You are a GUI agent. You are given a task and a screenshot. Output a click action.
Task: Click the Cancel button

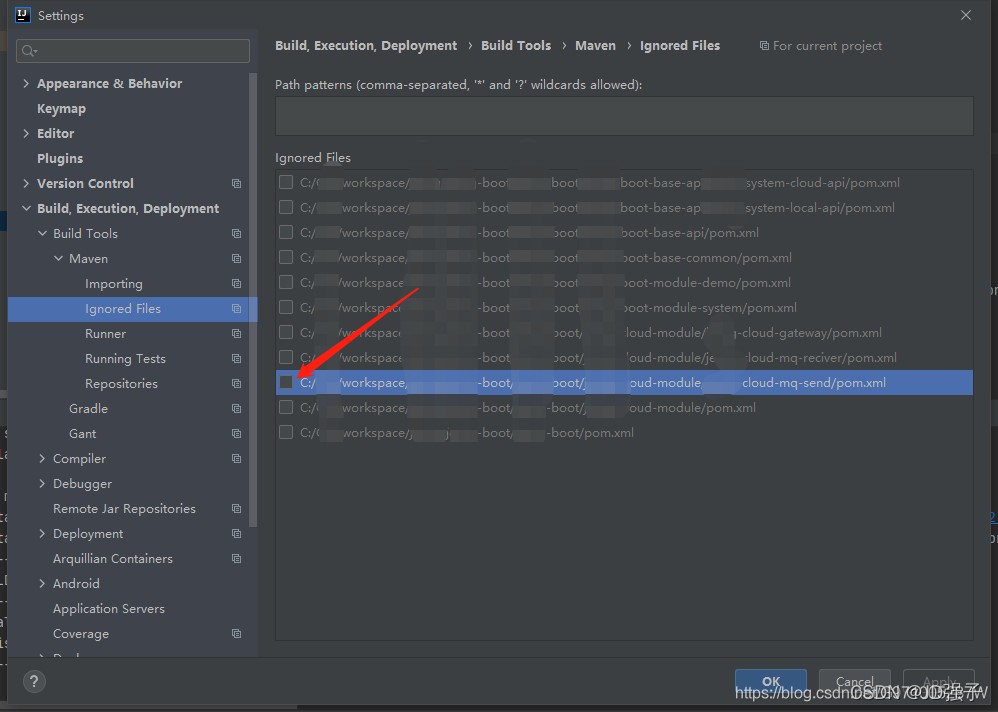pyautogui.click(x=854, y=681)
